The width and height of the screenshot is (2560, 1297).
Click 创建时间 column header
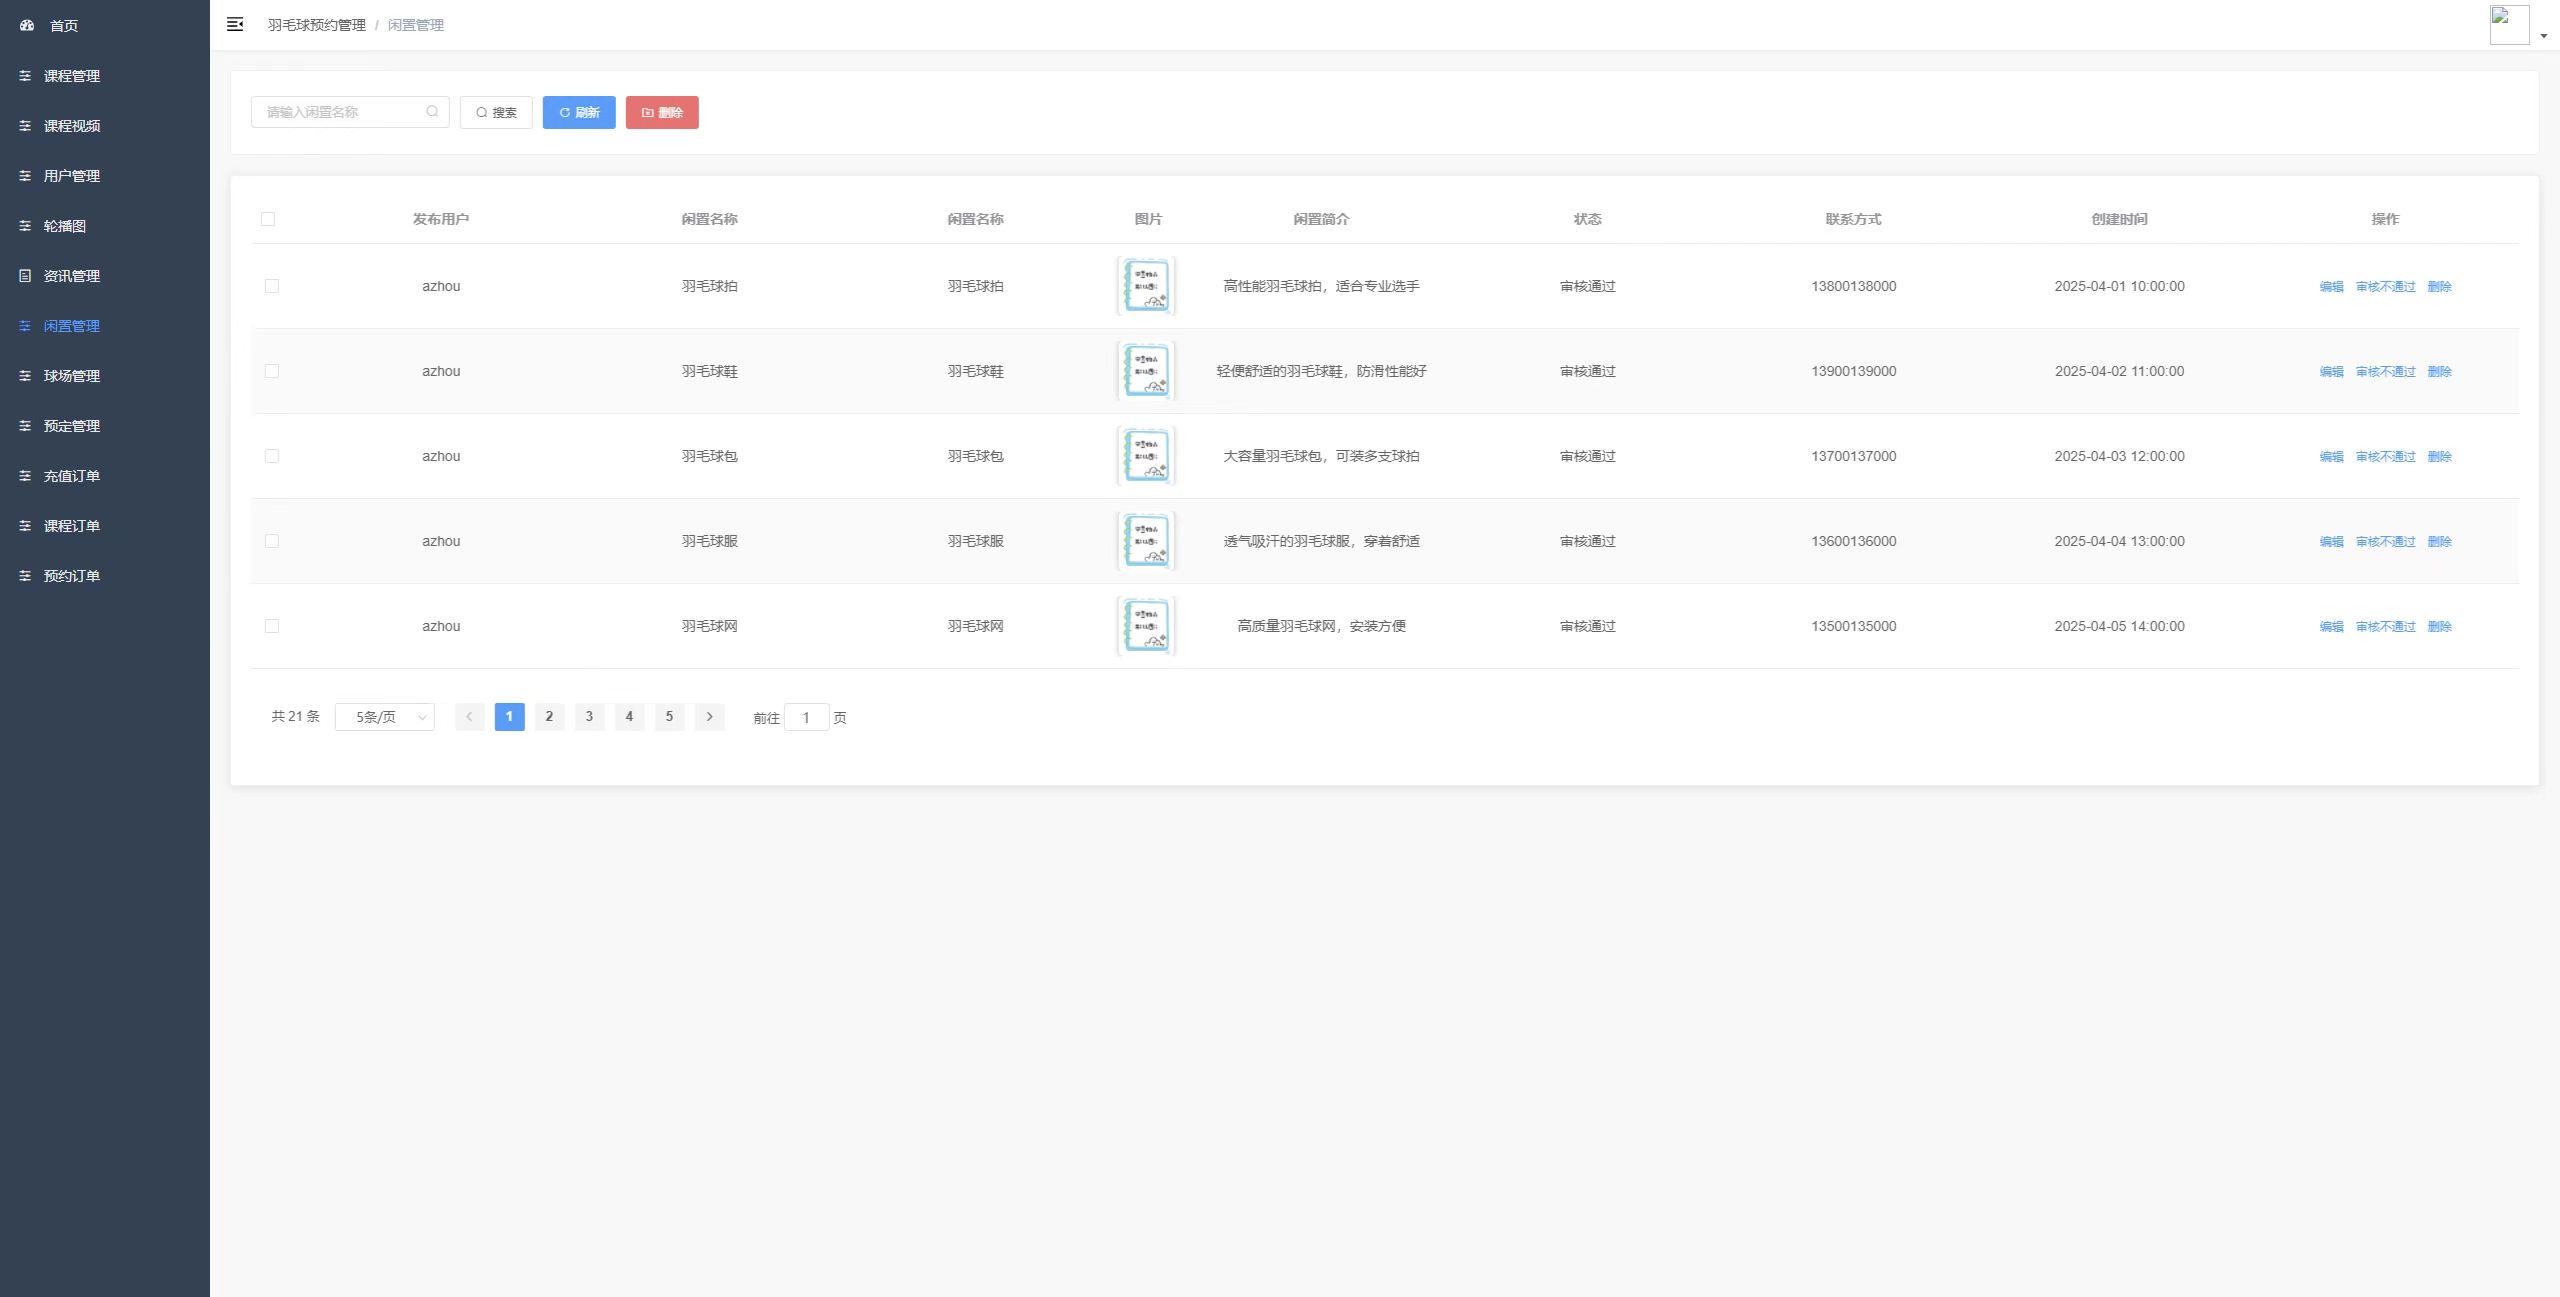coord(2119,219)
